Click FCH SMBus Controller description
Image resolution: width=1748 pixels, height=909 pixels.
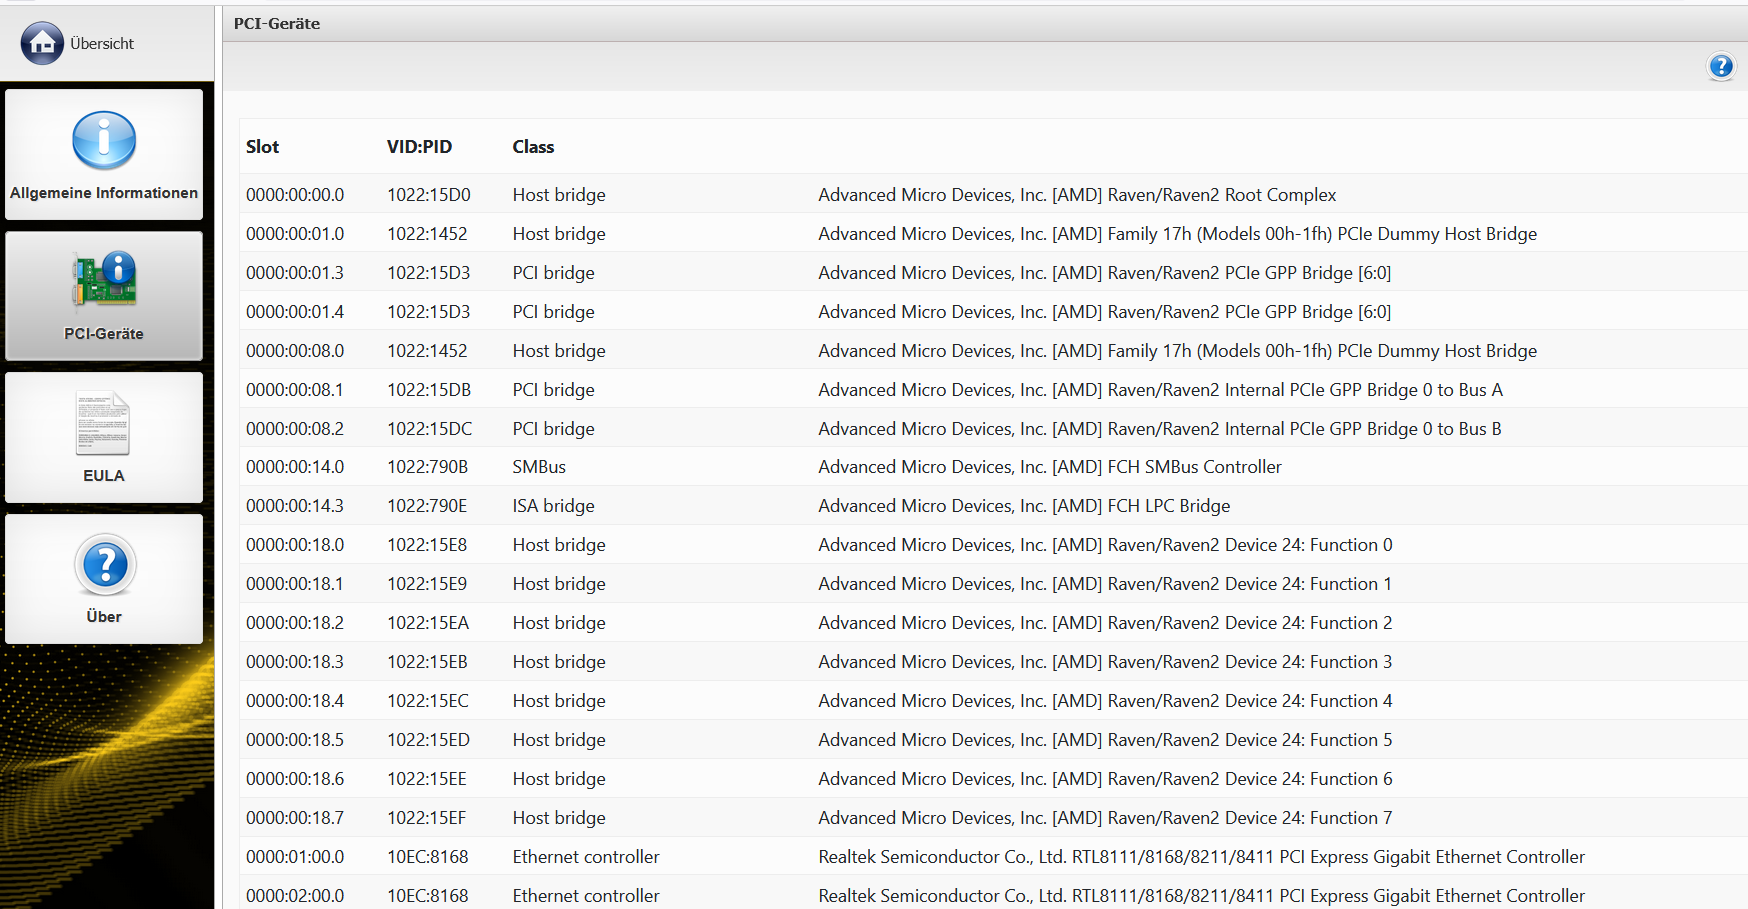pyautogui.click(x=1050, y=467)
